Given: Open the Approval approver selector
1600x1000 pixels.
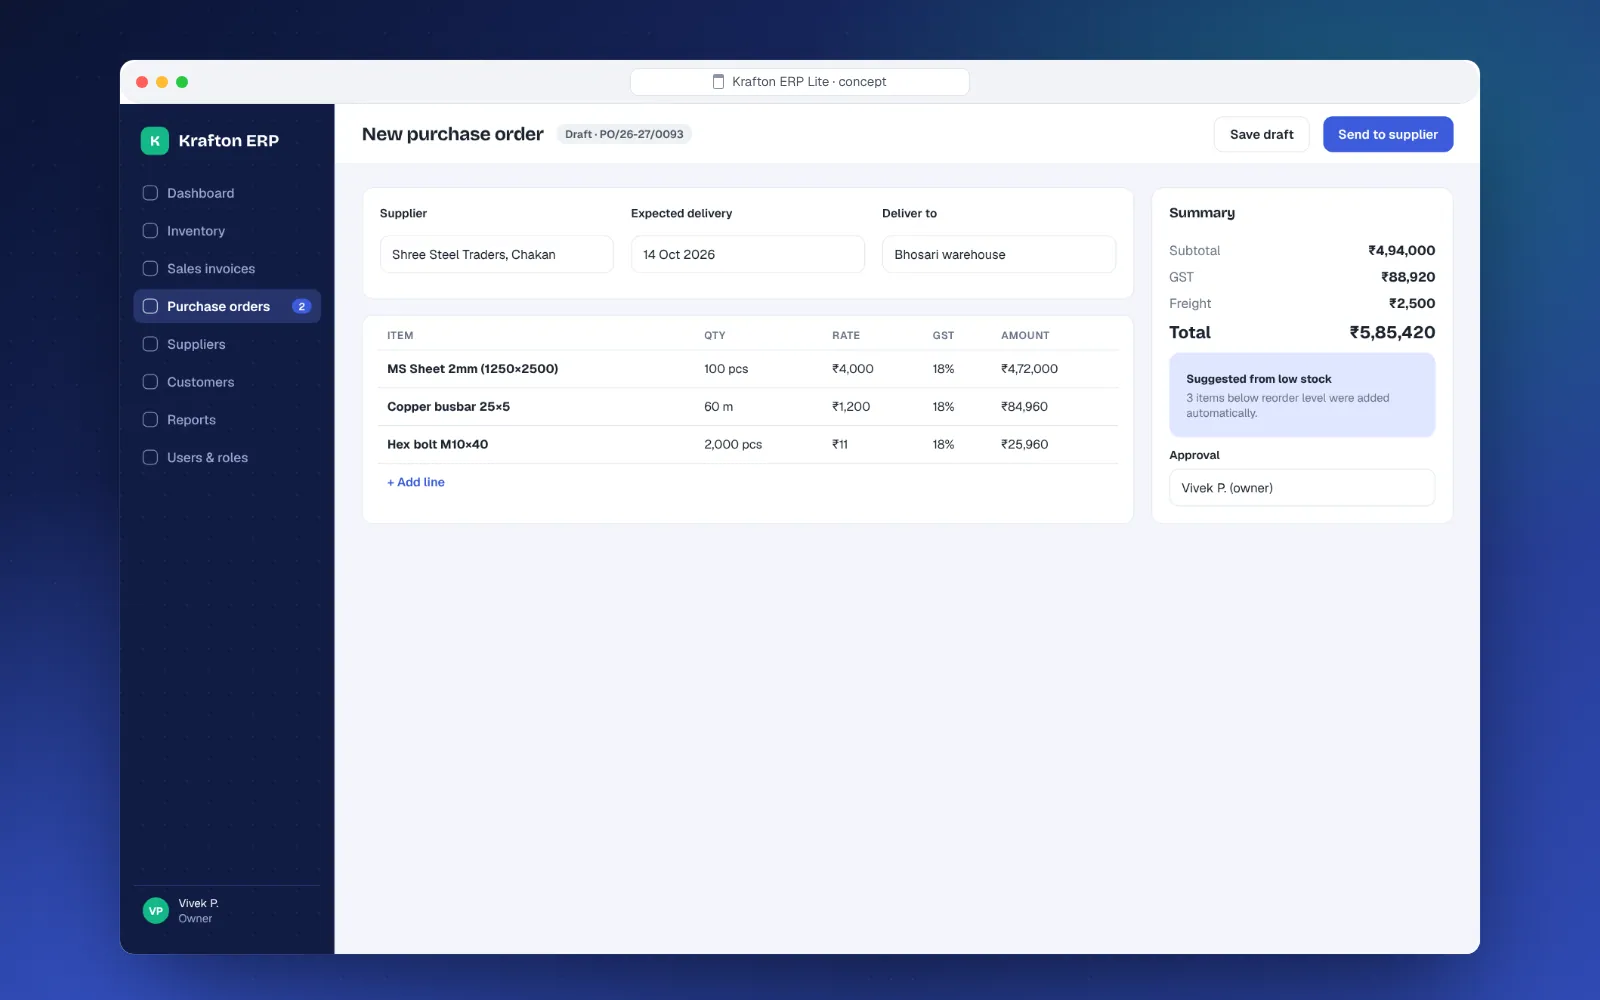Looking at the screenshot, I should tap(1302, 488).
